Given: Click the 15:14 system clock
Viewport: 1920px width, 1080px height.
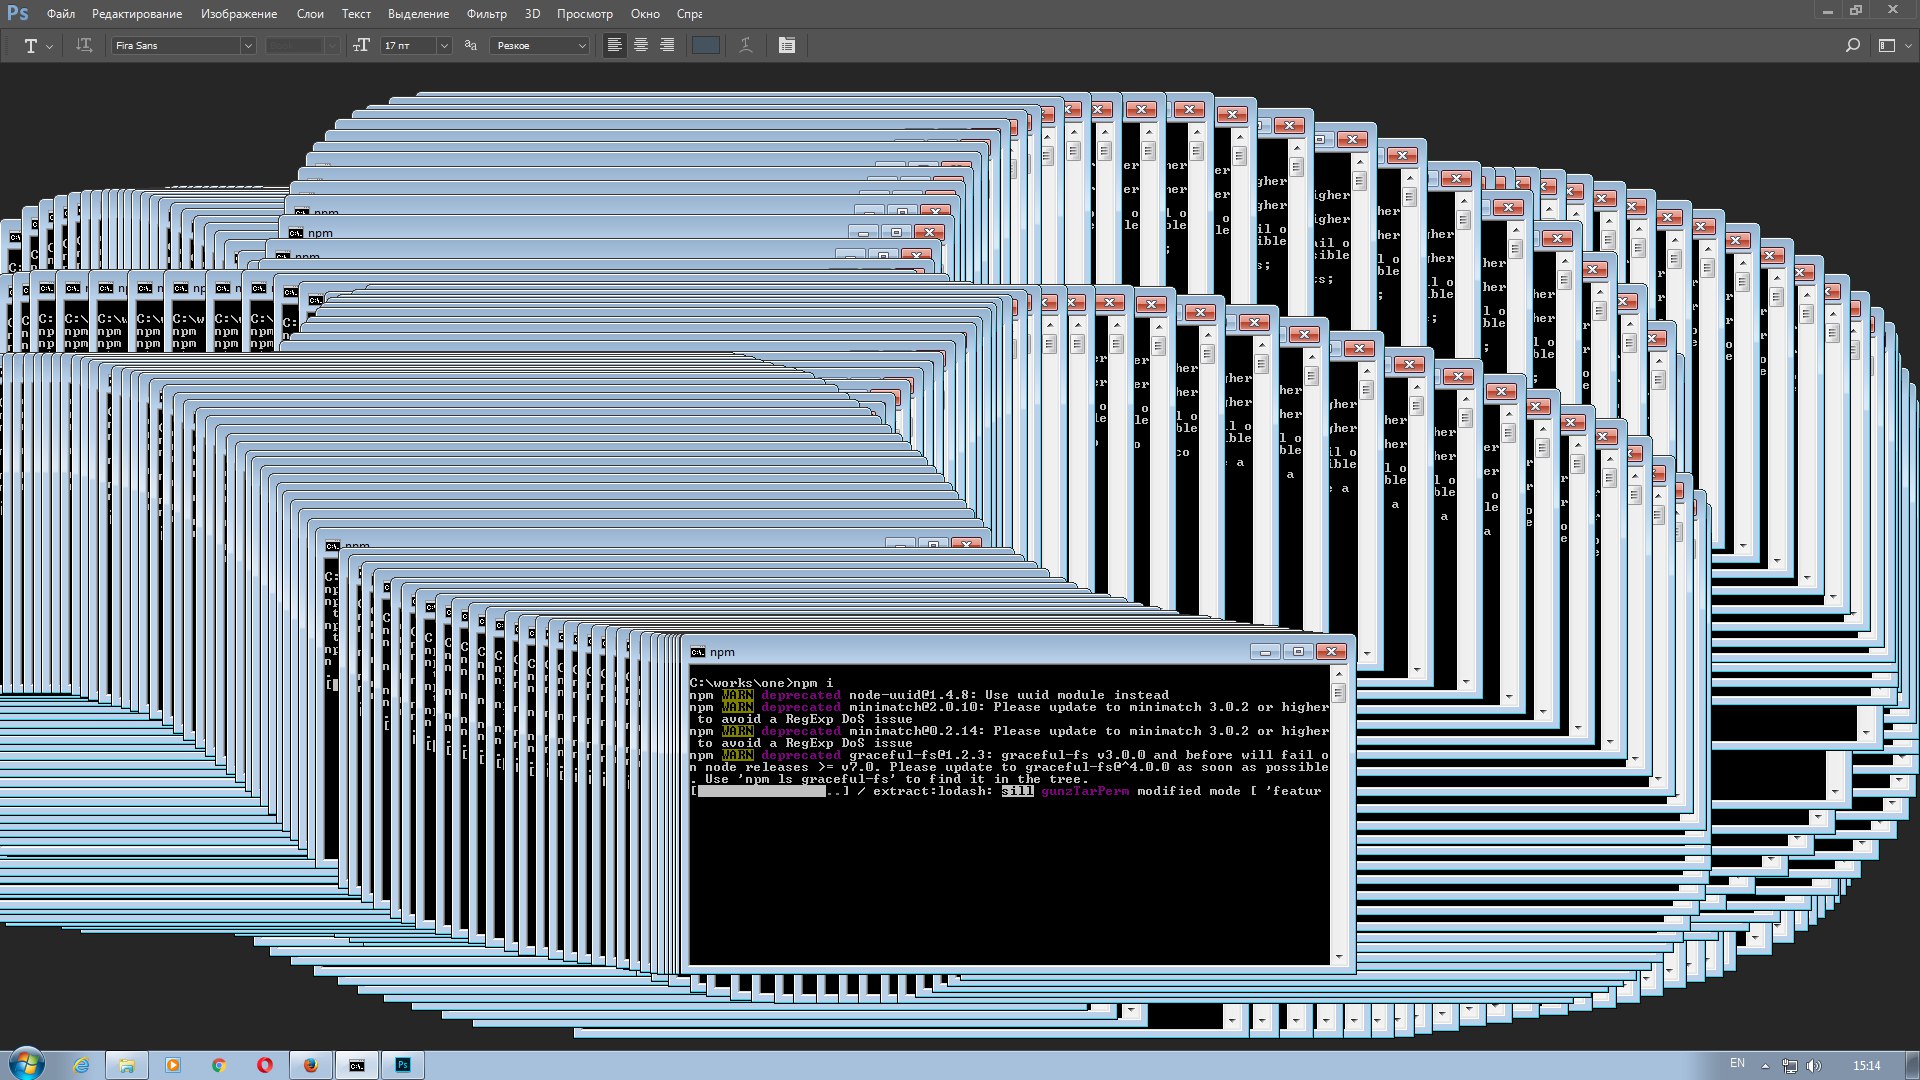Looking at the screenshot, I should tap(1866, 1066).
